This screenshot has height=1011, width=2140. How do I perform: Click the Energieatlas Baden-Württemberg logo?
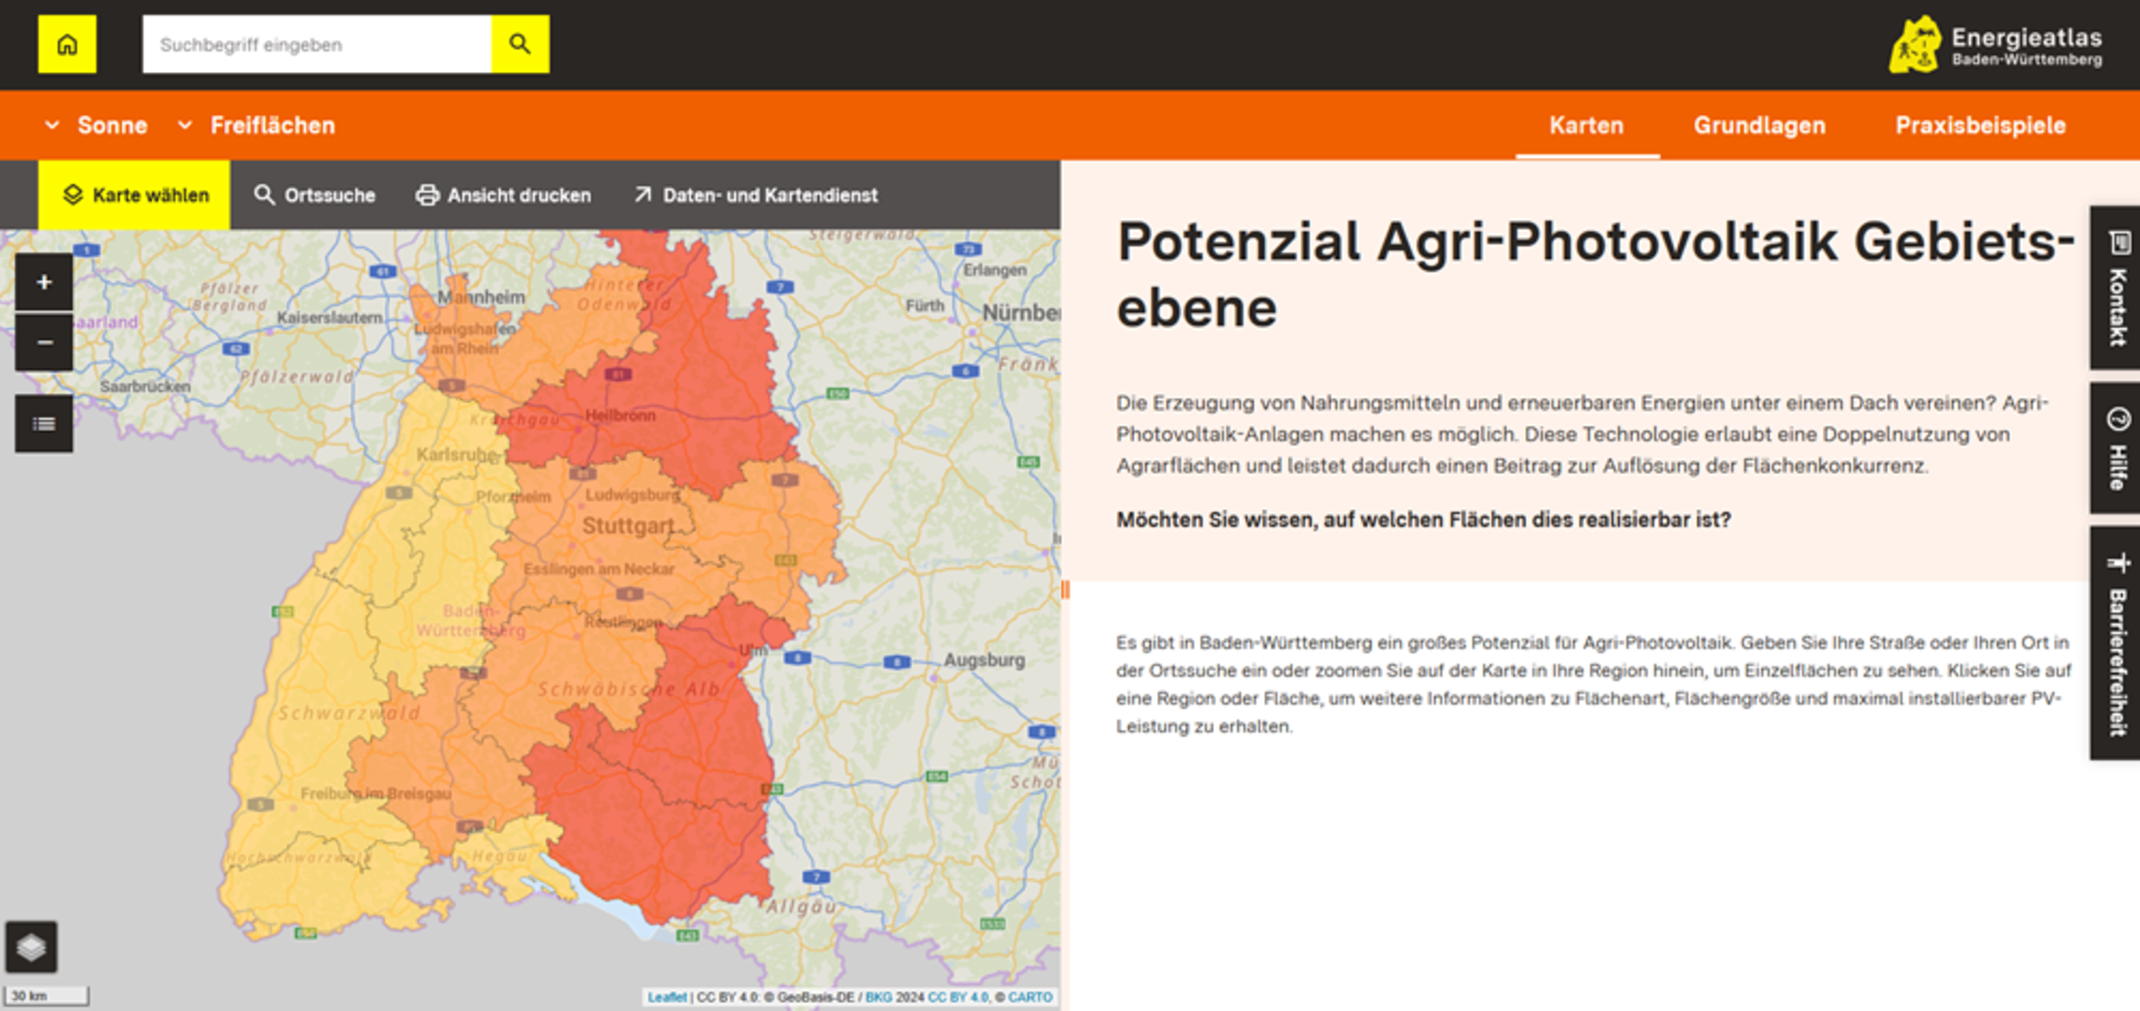tap(1995, 45)
